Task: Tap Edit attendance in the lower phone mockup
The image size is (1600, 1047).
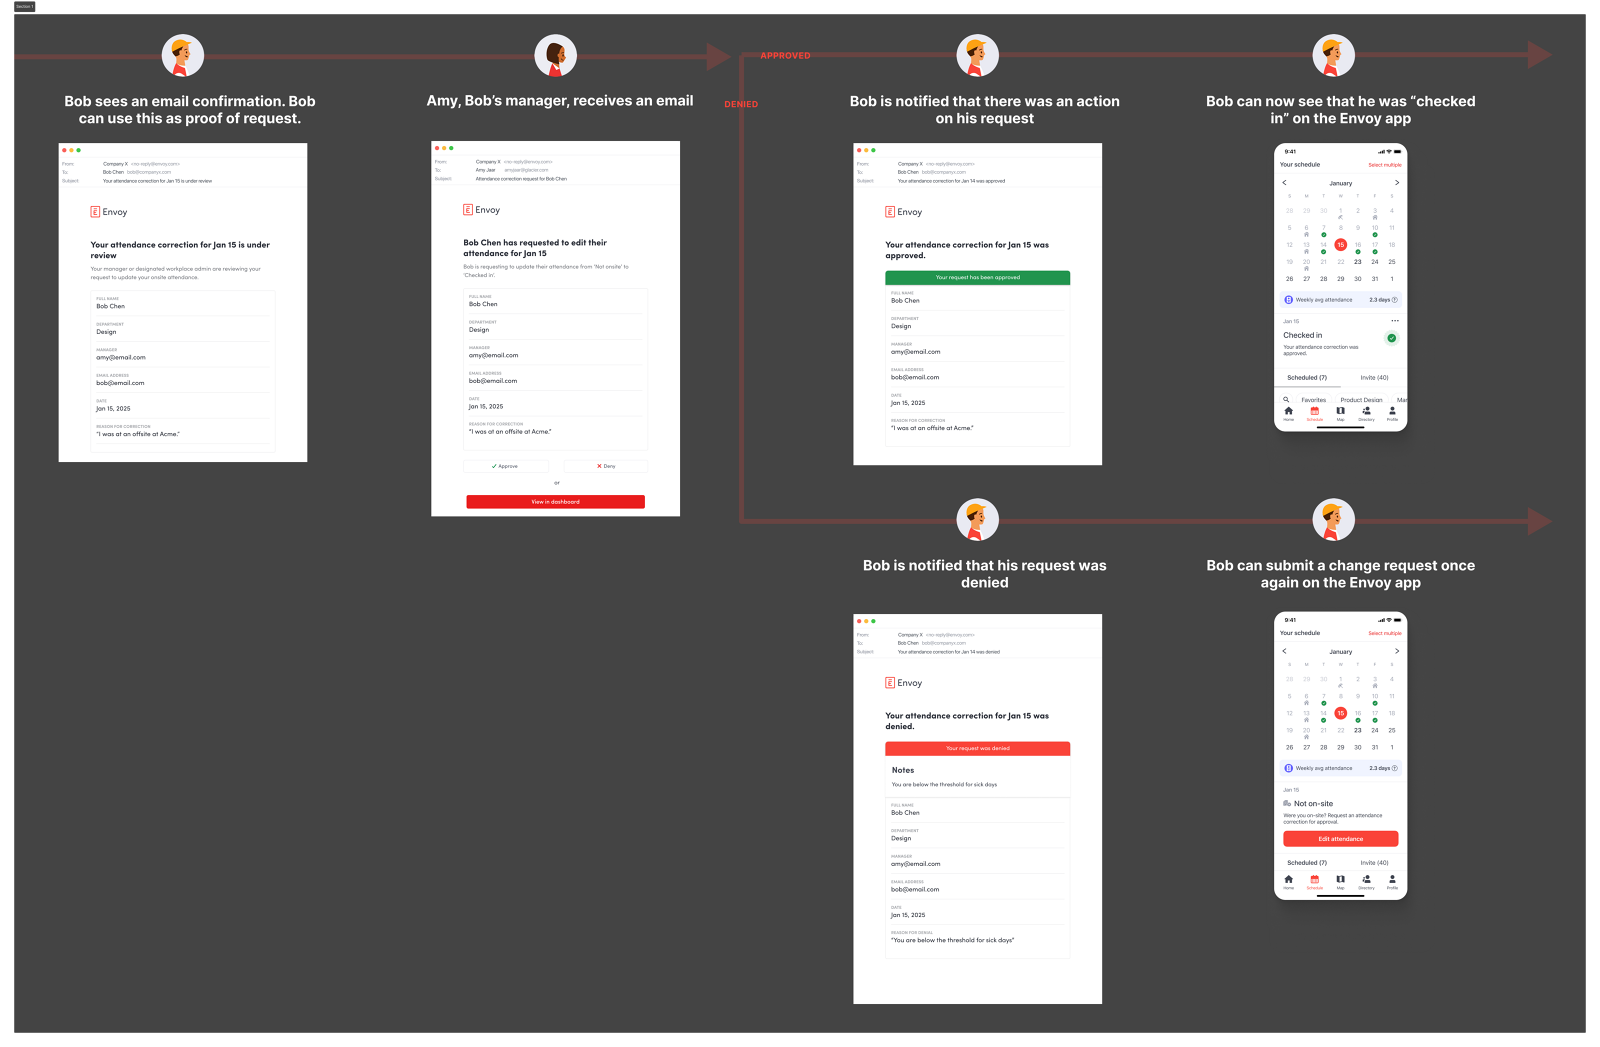Action: (1340, 839)
